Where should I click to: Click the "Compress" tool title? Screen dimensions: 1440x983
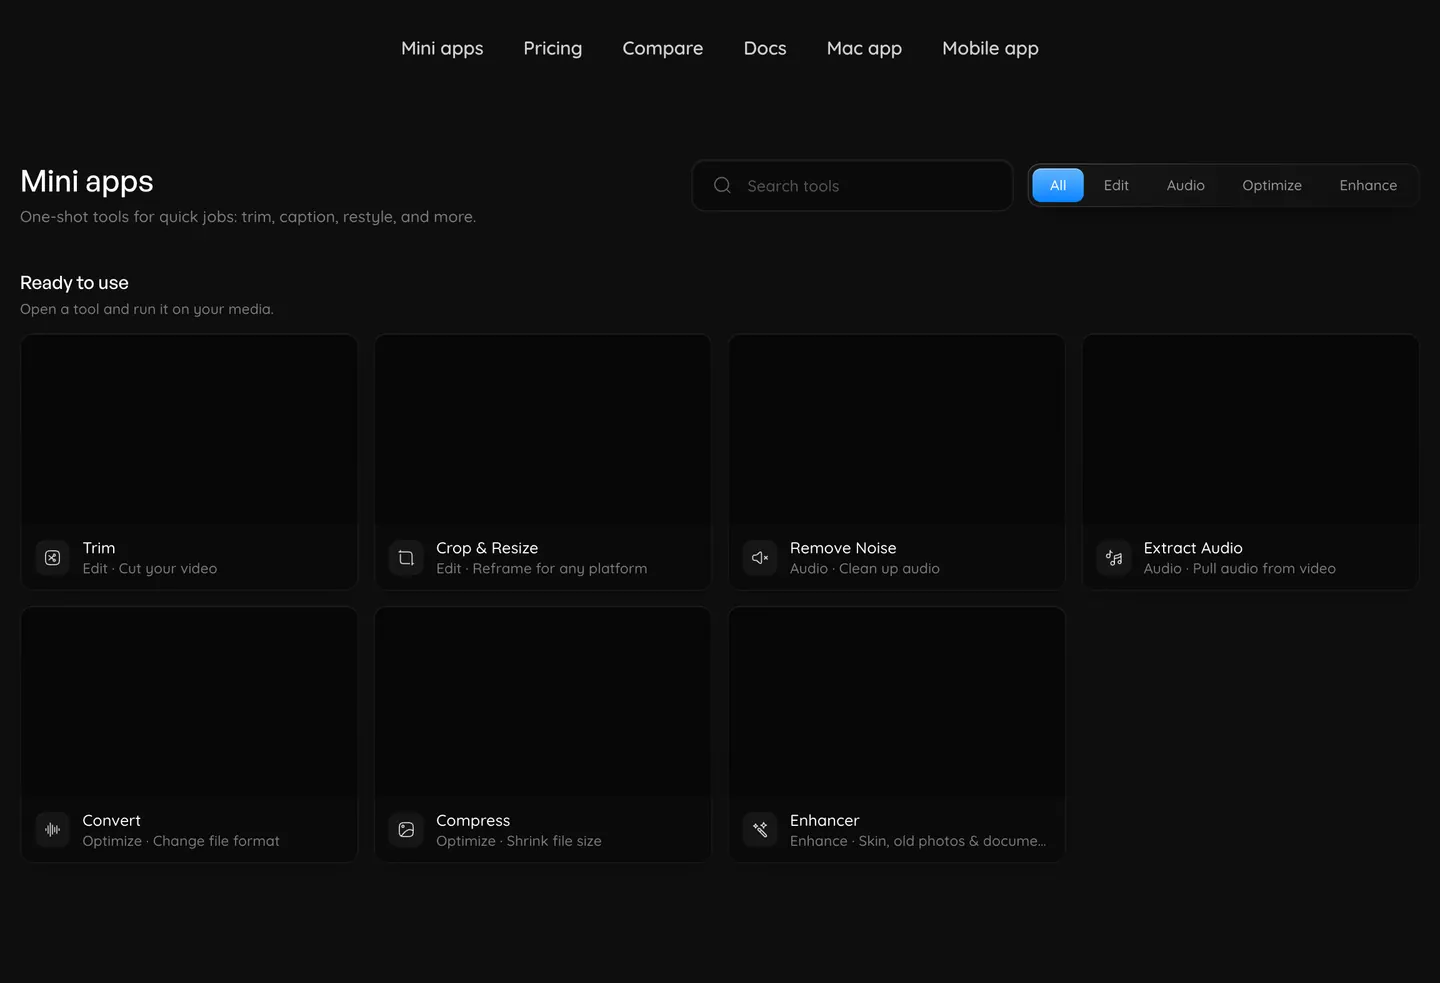tap(473, 821)
